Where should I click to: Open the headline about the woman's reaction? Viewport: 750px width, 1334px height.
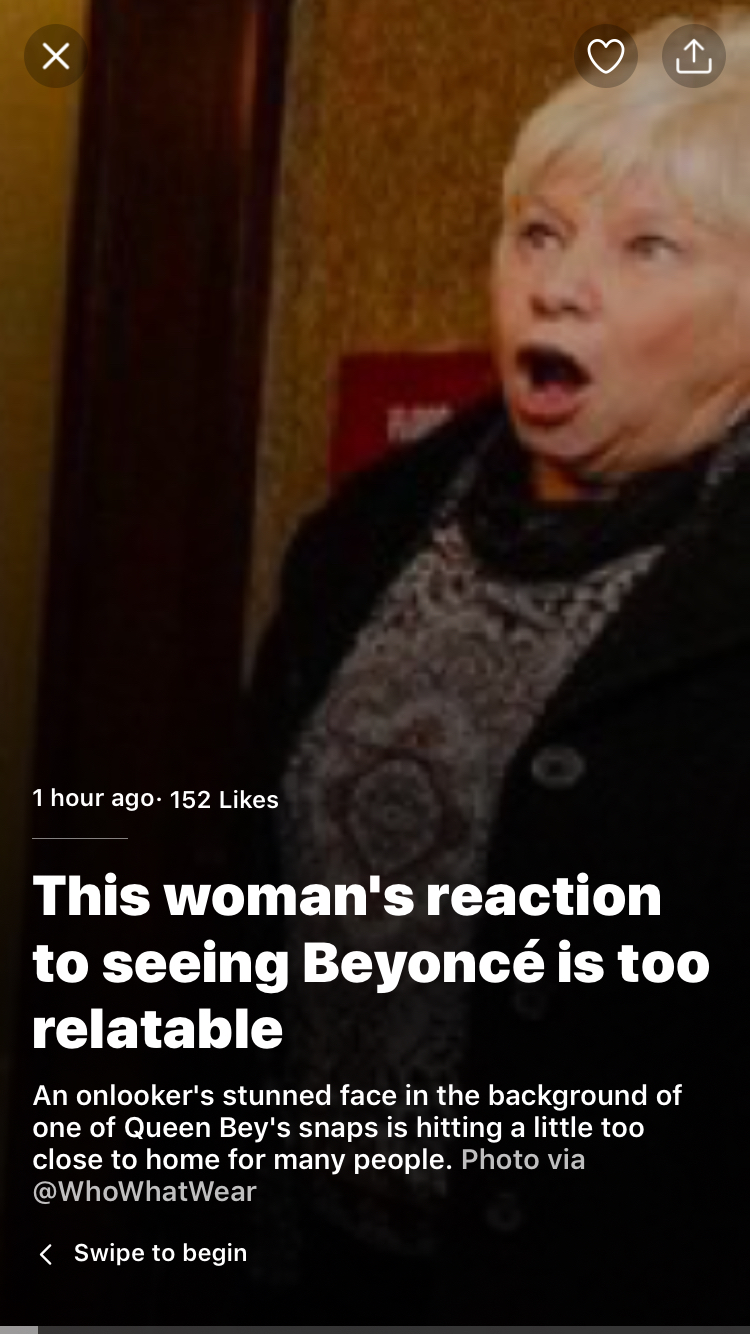tap(371, 962)
